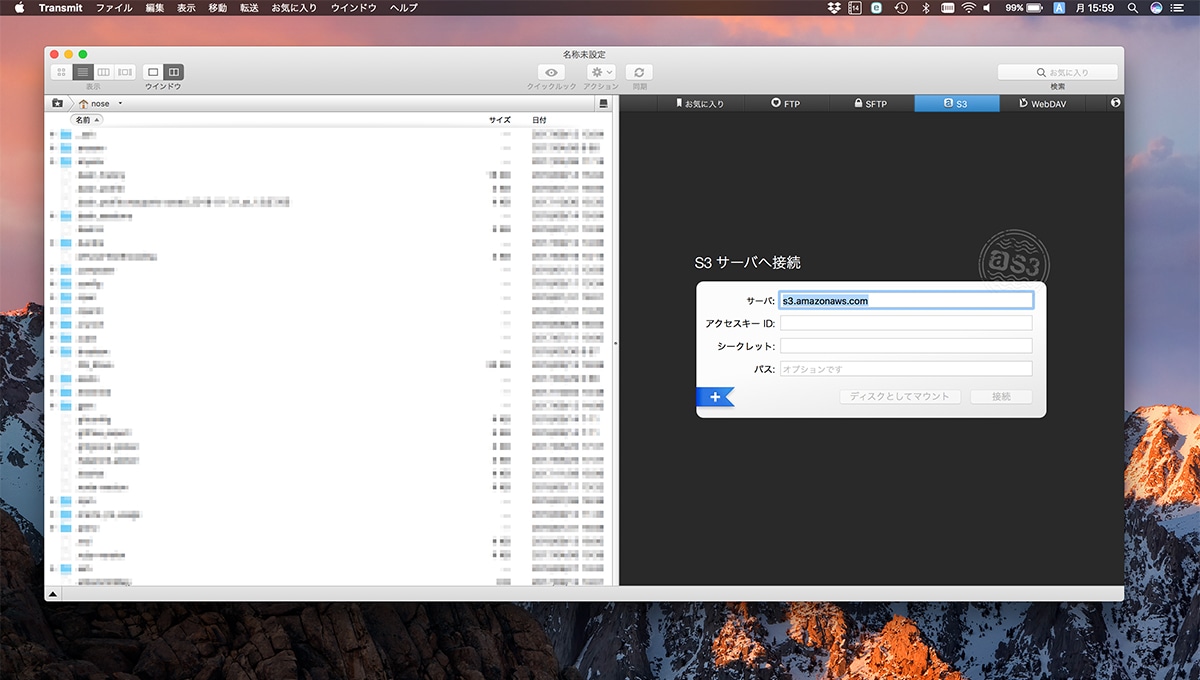
Task: Expand the bottom-left transfer panel triangle
Action: pos(53,594)
